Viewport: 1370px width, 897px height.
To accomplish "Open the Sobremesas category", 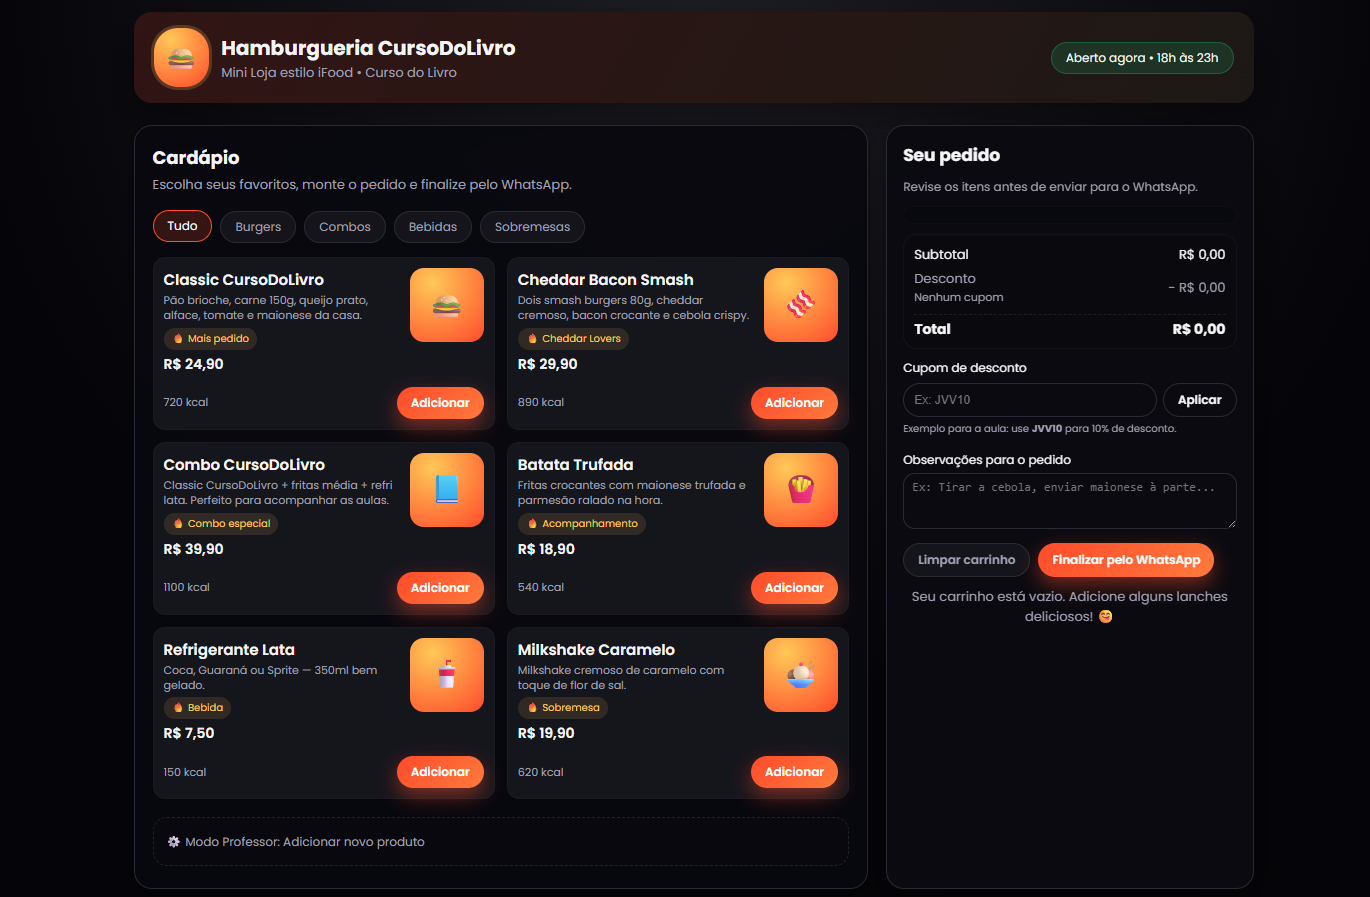I will click(532, 227).
